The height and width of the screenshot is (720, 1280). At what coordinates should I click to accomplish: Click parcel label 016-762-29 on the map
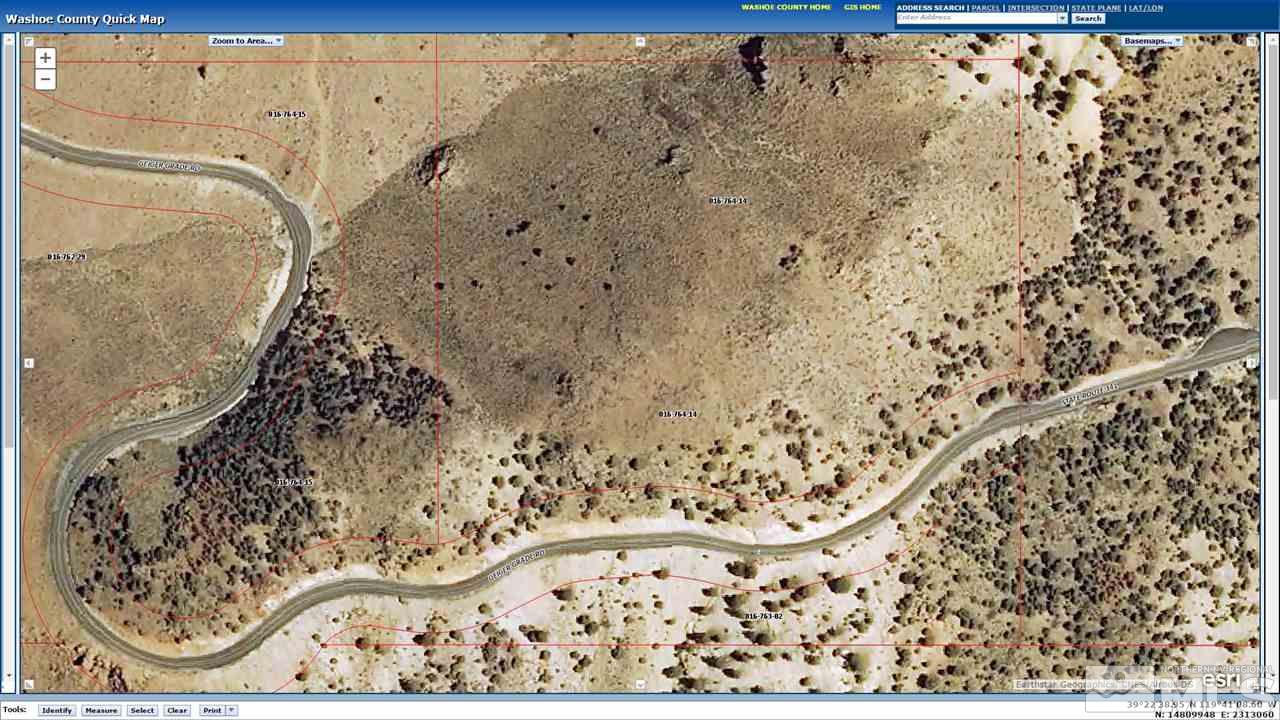pos(67,257)
